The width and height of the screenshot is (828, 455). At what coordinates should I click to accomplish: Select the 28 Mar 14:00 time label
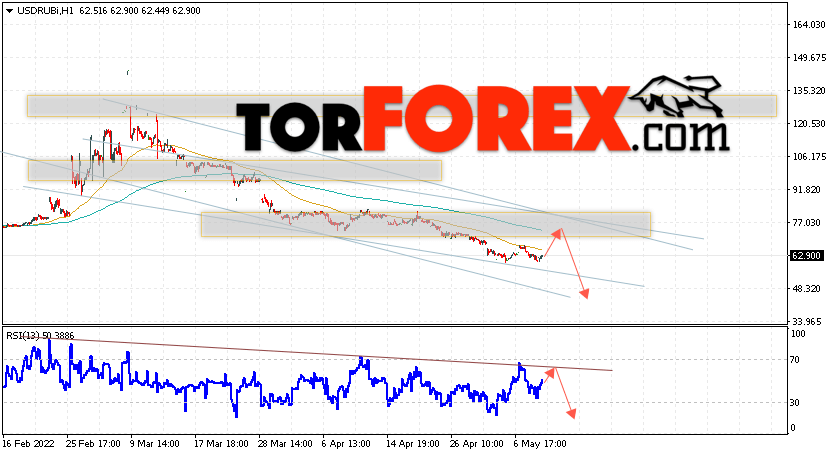286,444
